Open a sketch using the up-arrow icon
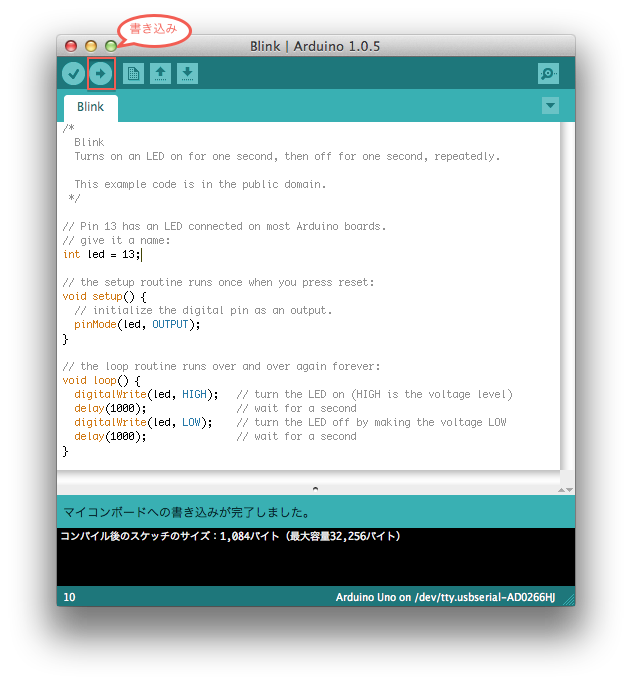The height and width of the screenshot is (685, 632). [160, 73]
